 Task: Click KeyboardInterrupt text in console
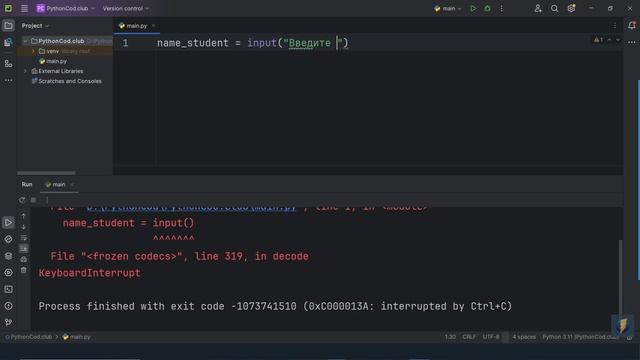click(89, 273)
